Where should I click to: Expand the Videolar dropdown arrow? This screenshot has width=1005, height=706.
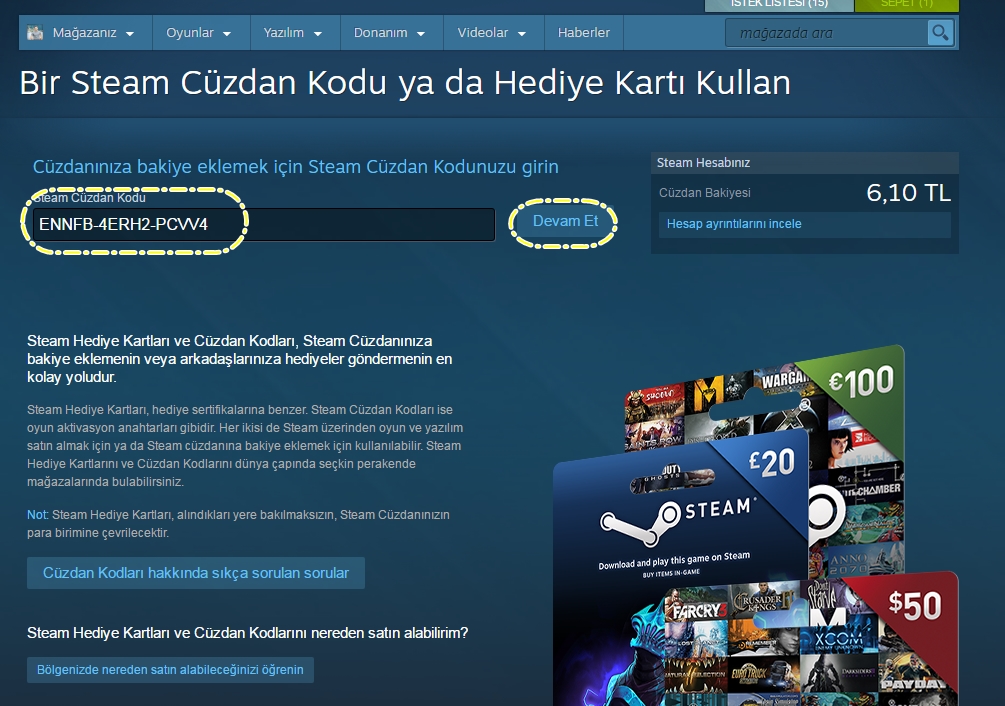522,34
